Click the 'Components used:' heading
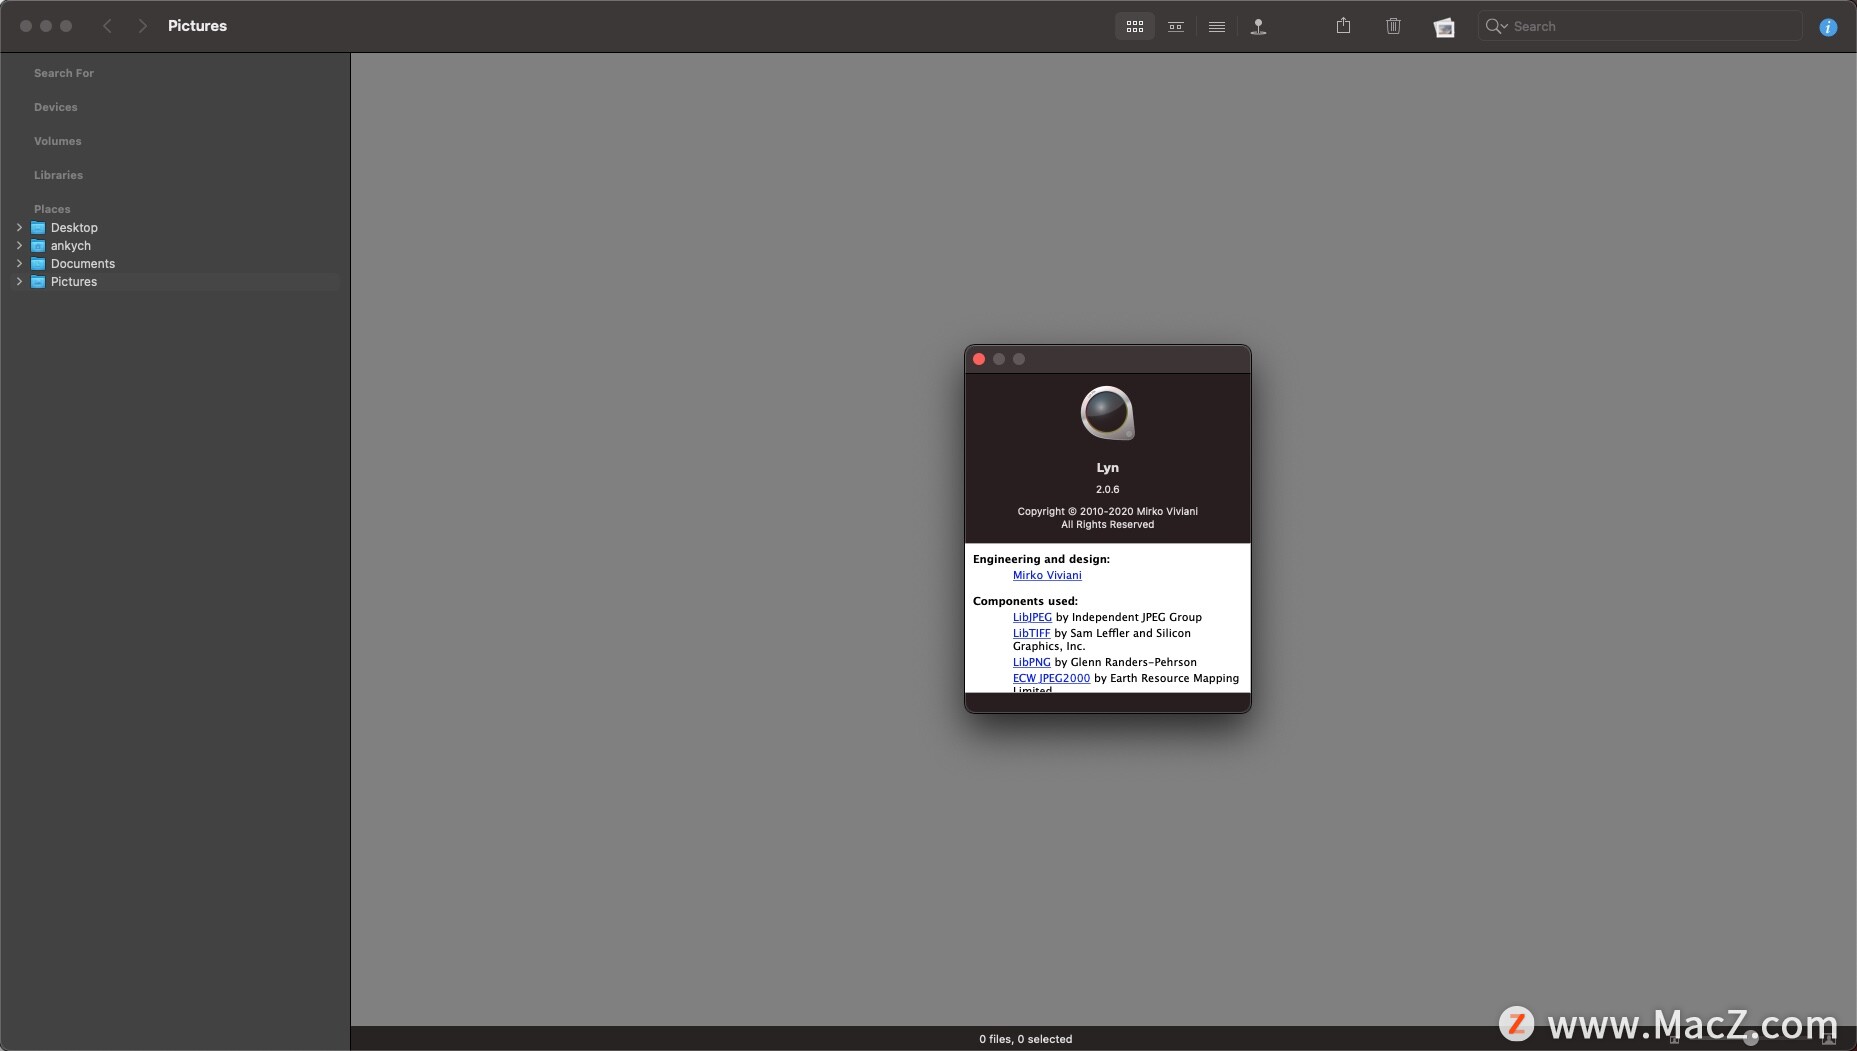Image resolution: width=1857 pixels, height=1051 pixels. tap(1025, 601)
